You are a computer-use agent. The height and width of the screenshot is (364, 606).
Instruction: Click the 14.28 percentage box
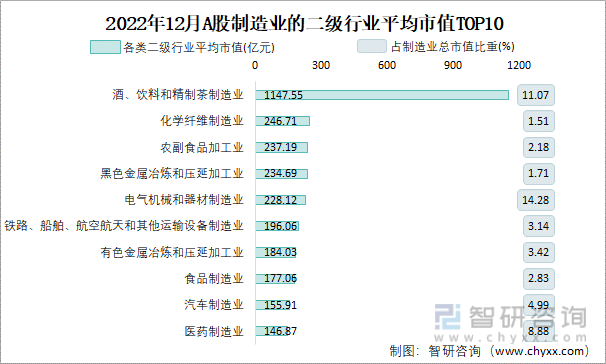(x=536, y=200)
